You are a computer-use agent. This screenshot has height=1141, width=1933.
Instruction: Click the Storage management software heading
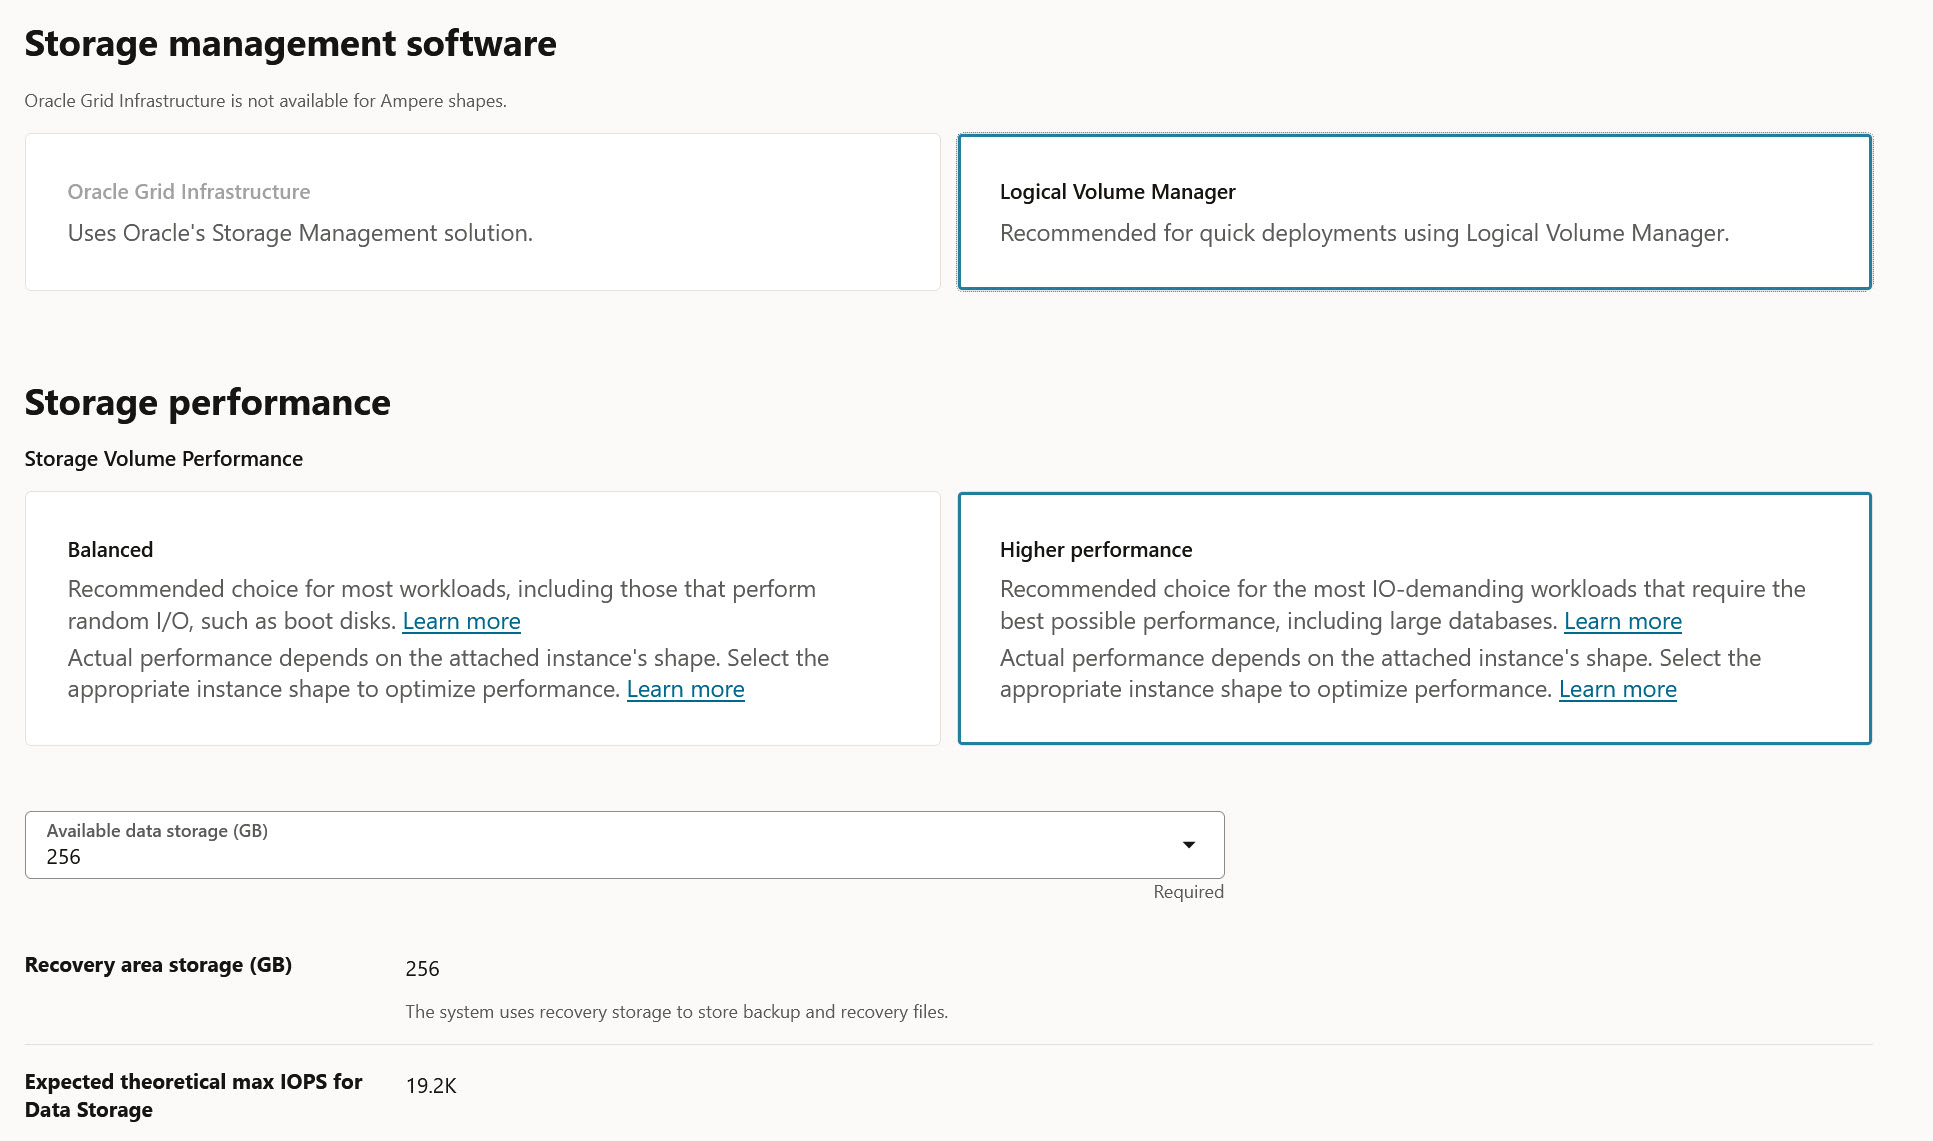290,44
